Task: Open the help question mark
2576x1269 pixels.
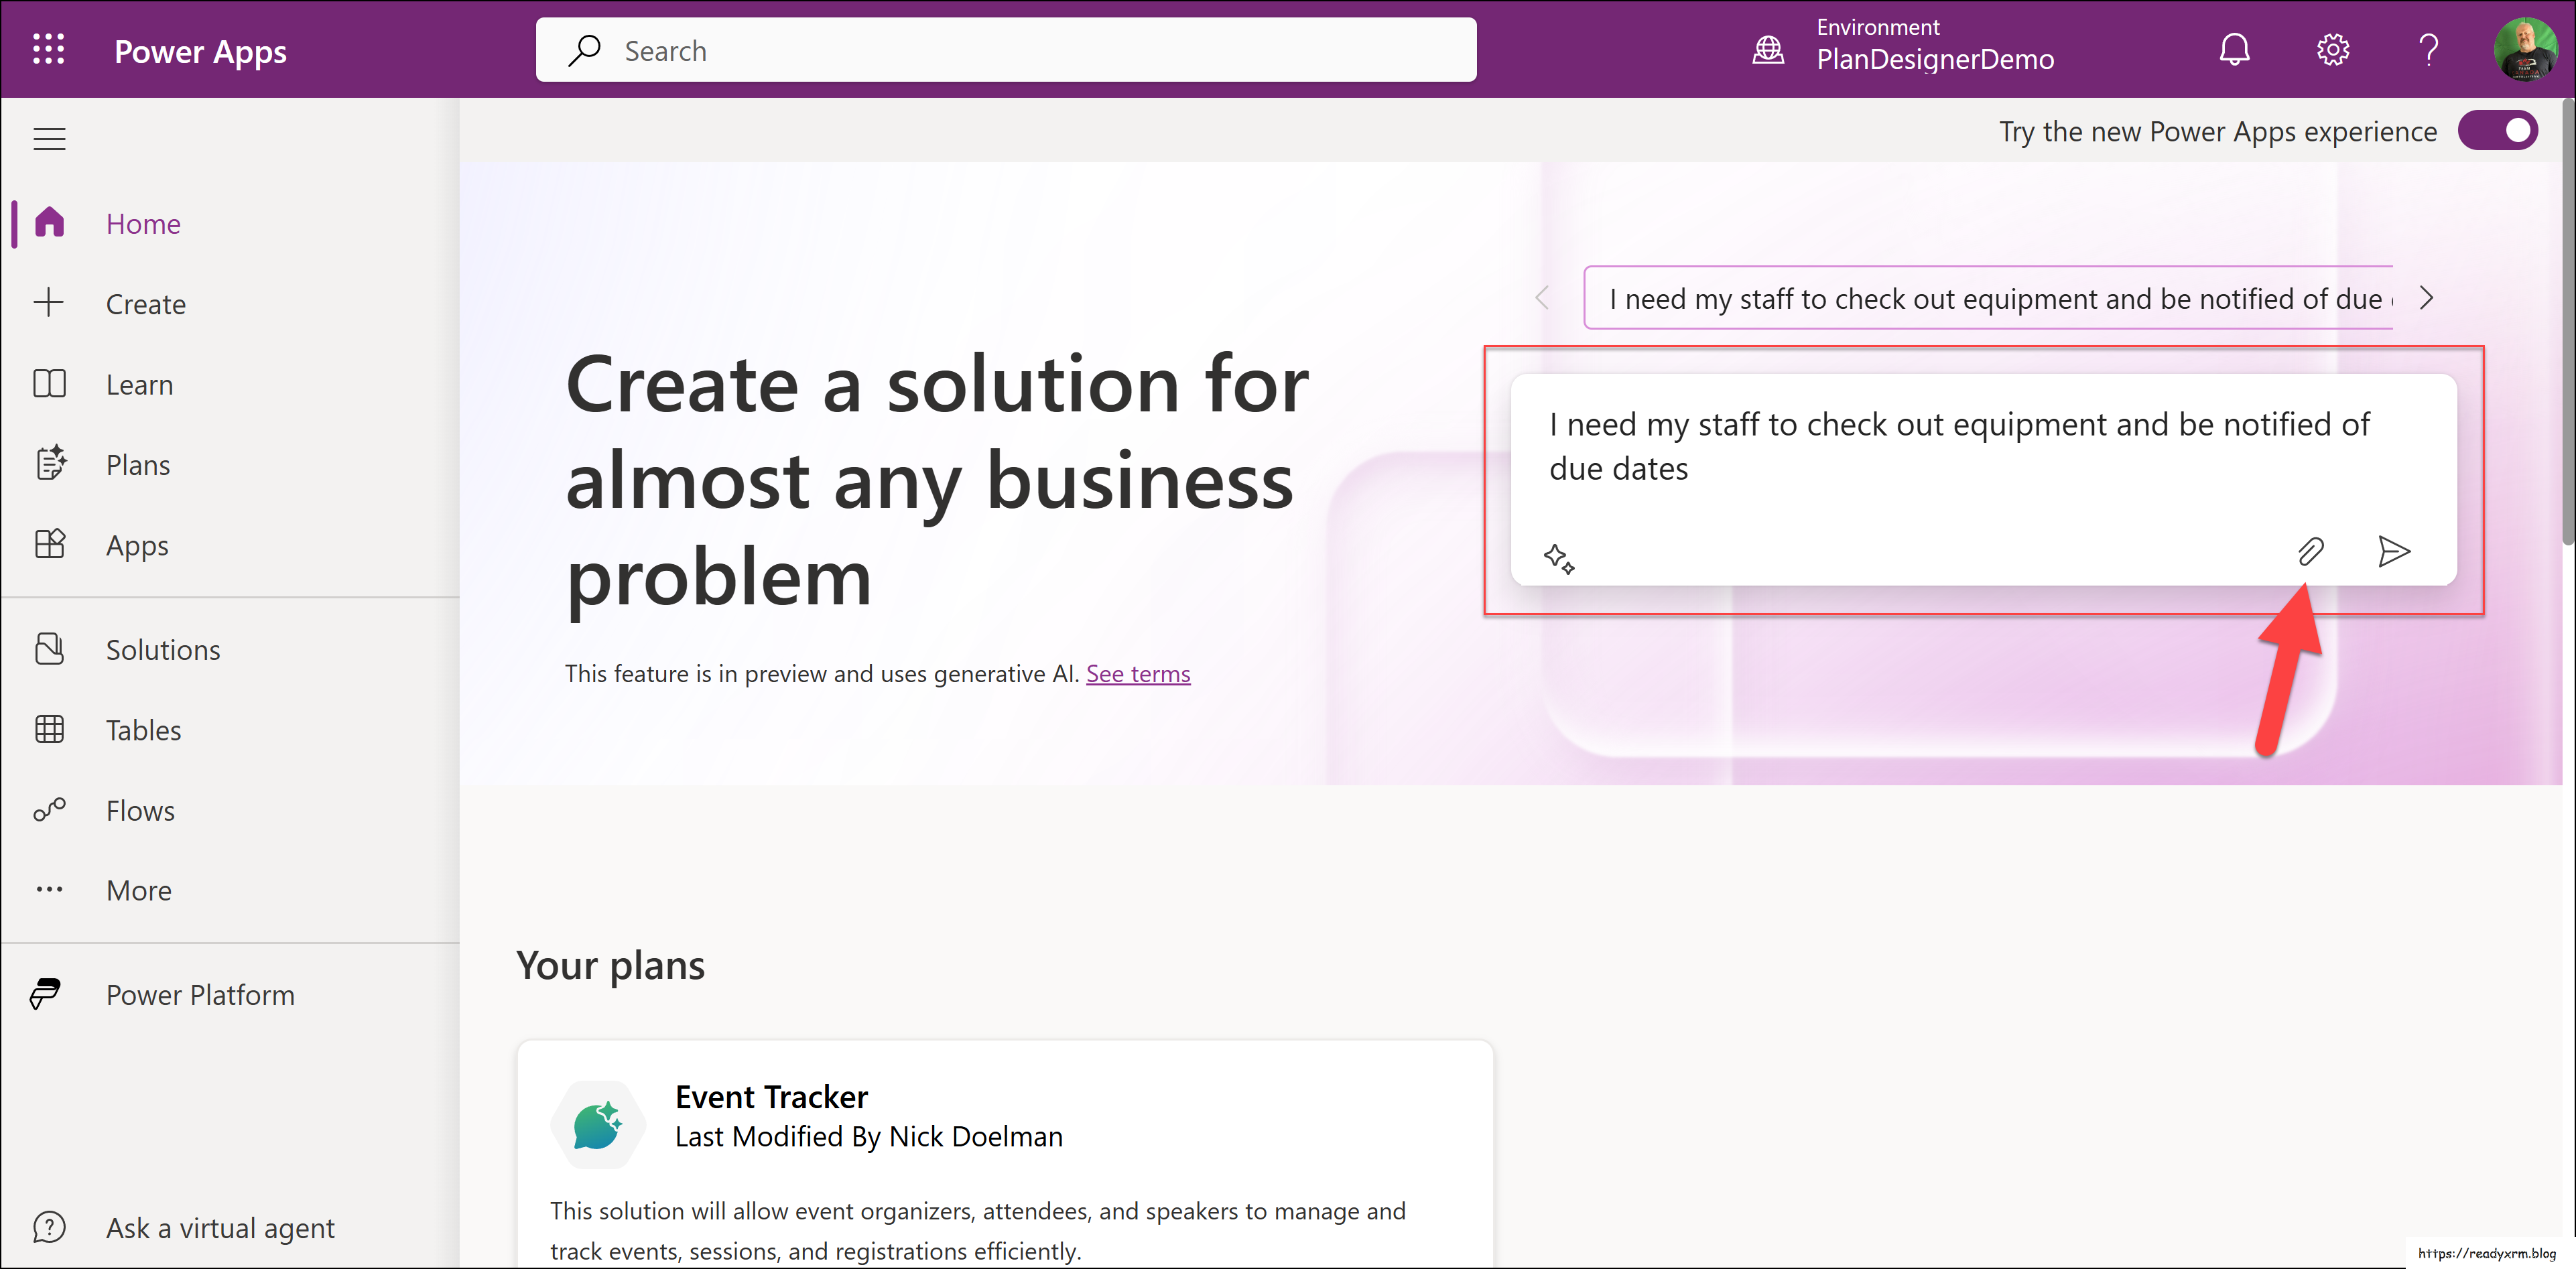Action: pos(2429,49)
